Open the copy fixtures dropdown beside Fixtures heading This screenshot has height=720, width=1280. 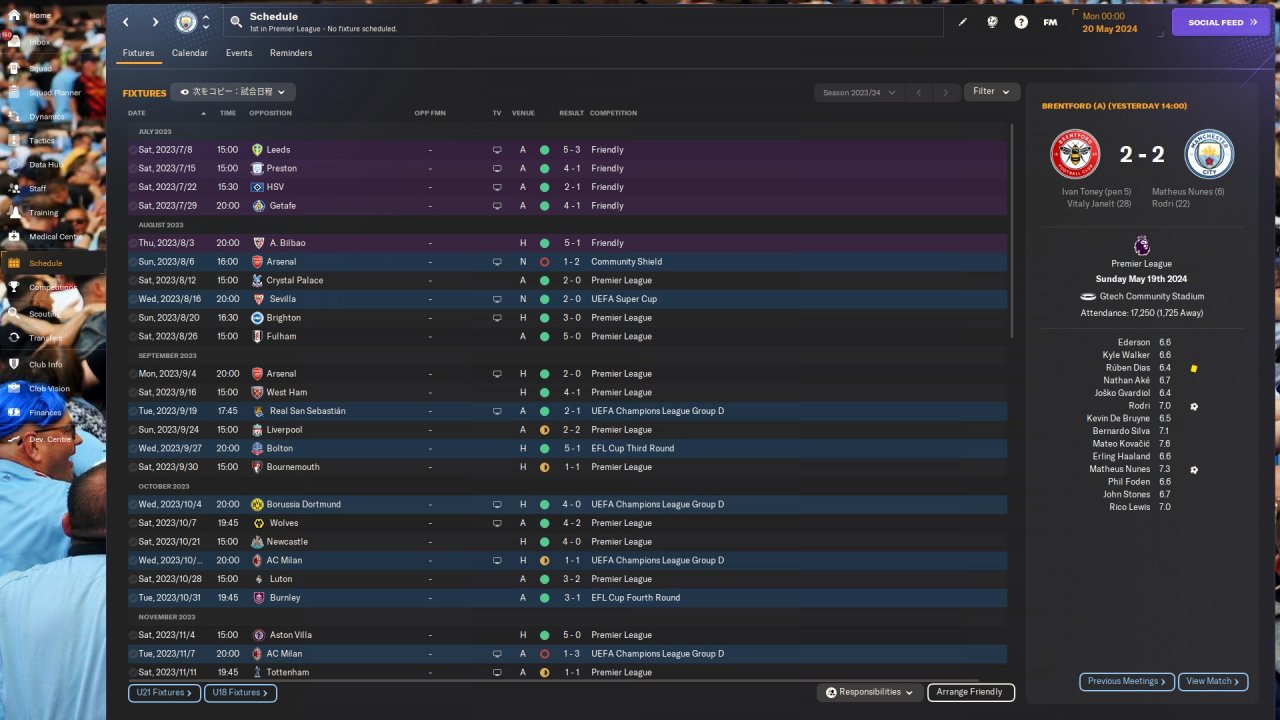pyautogui.click(x=233, y=92)
